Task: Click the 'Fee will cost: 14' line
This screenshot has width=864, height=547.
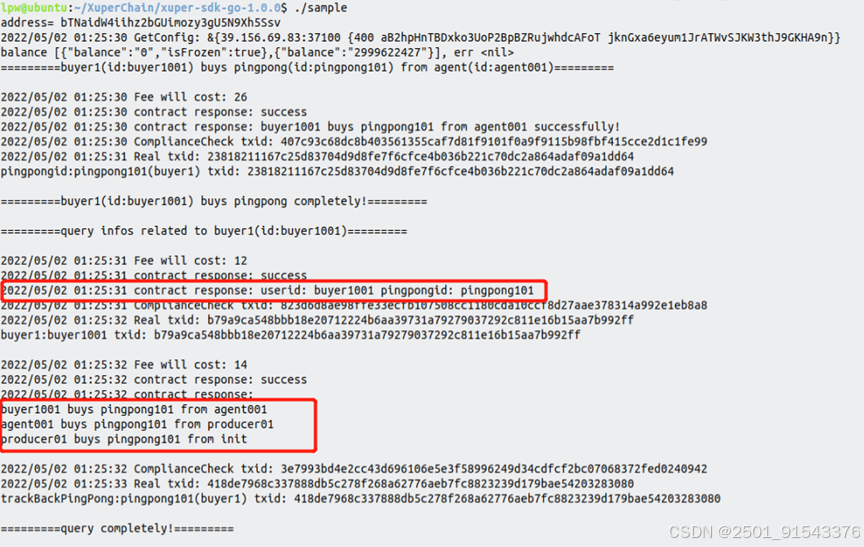Action: [x=124, y=365]
